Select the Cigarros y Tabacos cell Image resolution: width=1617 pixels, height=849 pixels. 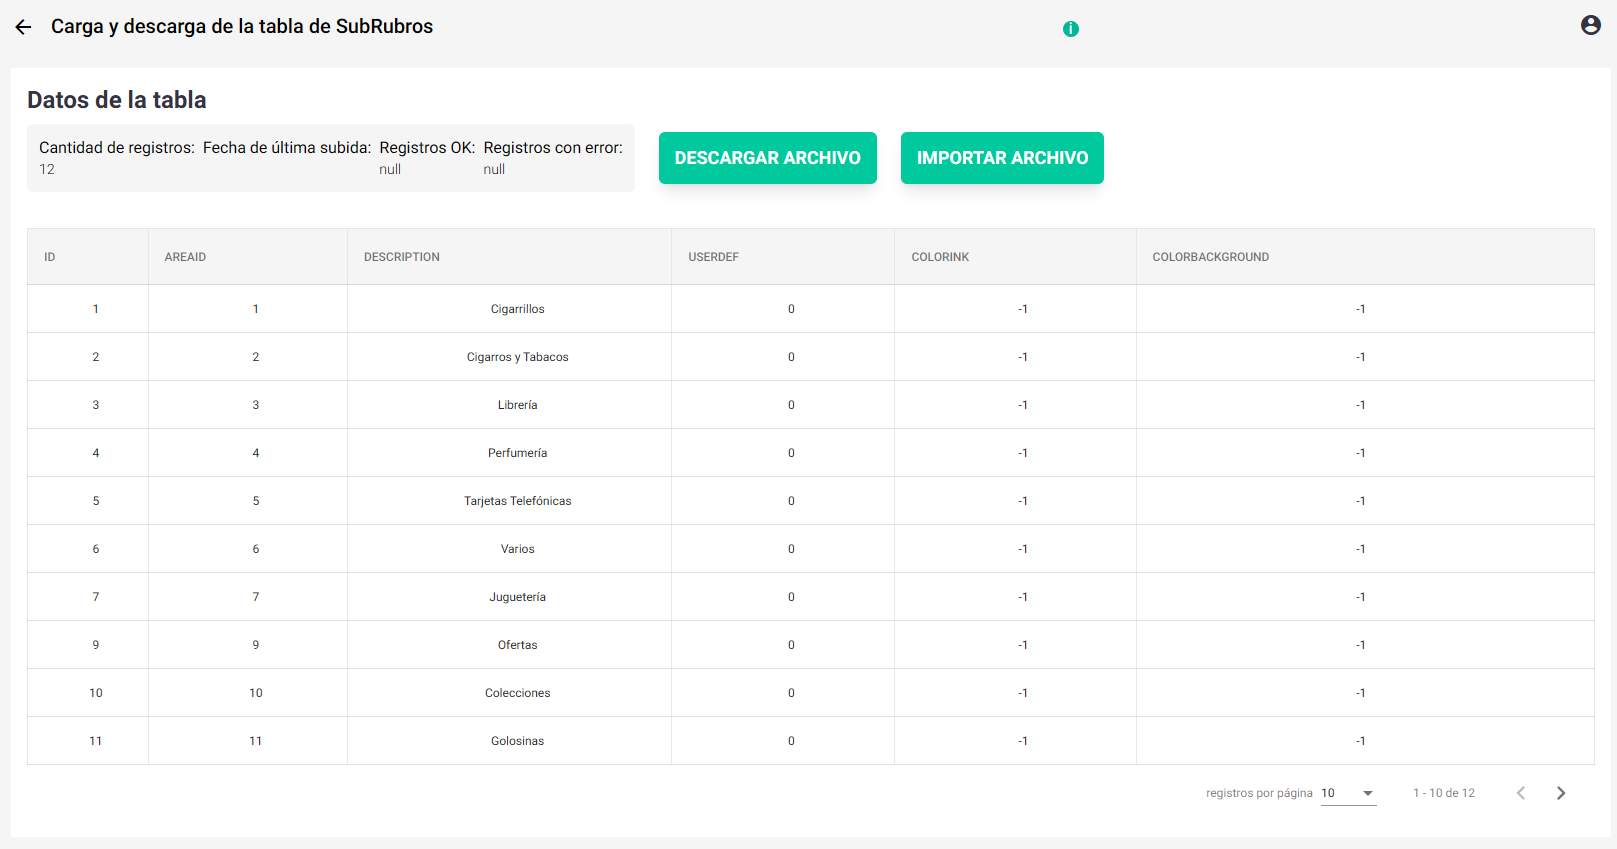point(509,357)
